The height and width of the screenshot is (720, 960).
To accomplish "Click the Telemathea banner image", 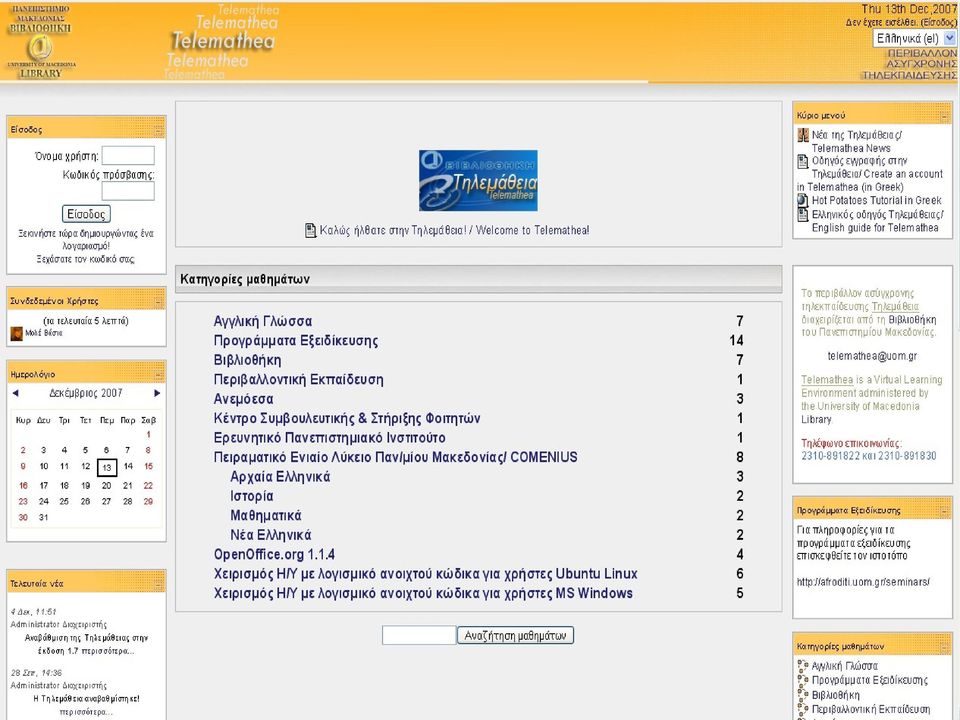I will point(478,181).
